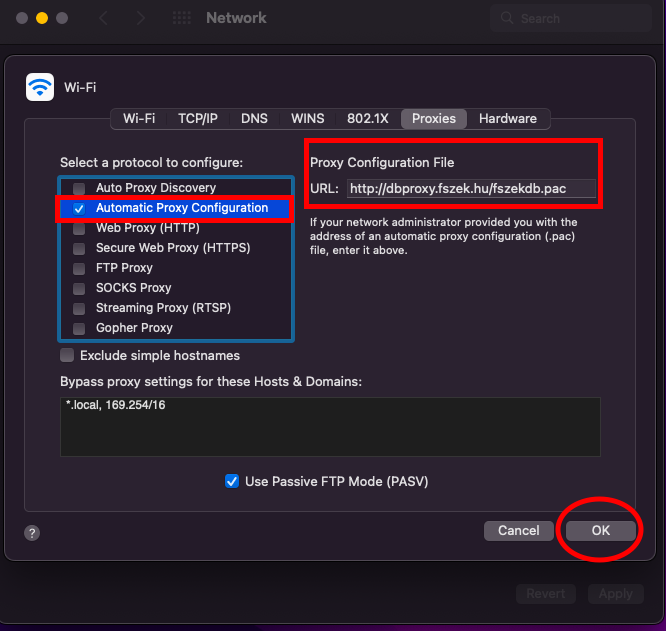Enable Auto Proxy Discovery checkbox
The height and width of the screenshot is (631, 666).
[79, 188]
